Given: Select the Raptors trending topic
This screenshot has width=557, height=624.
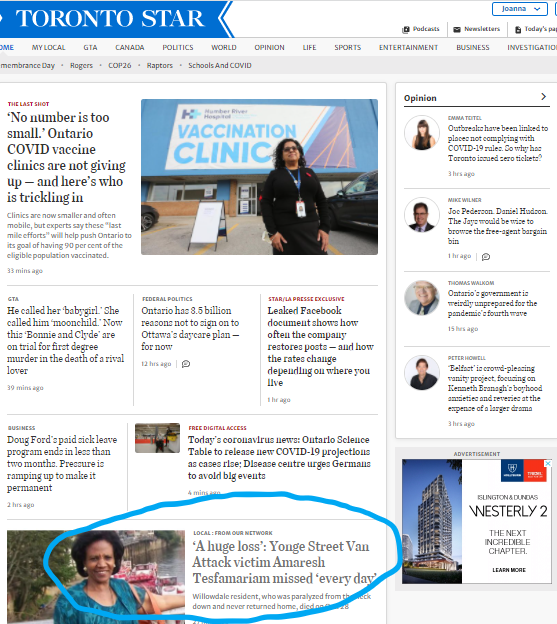Looking at the screenshot, I should (x=160, y=65).
